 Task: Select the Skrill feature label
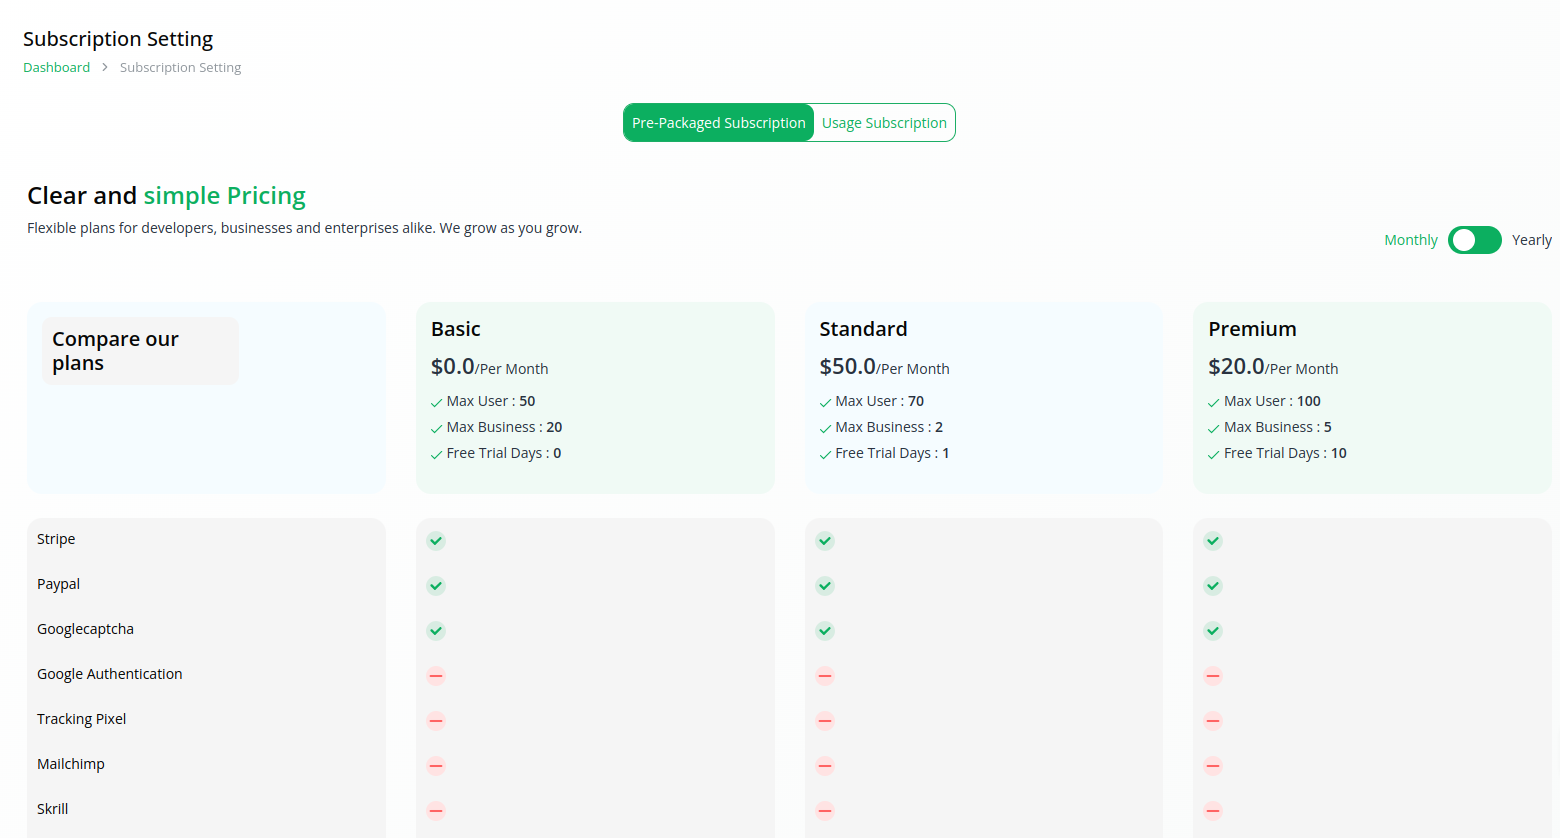[x=53, y=809]
